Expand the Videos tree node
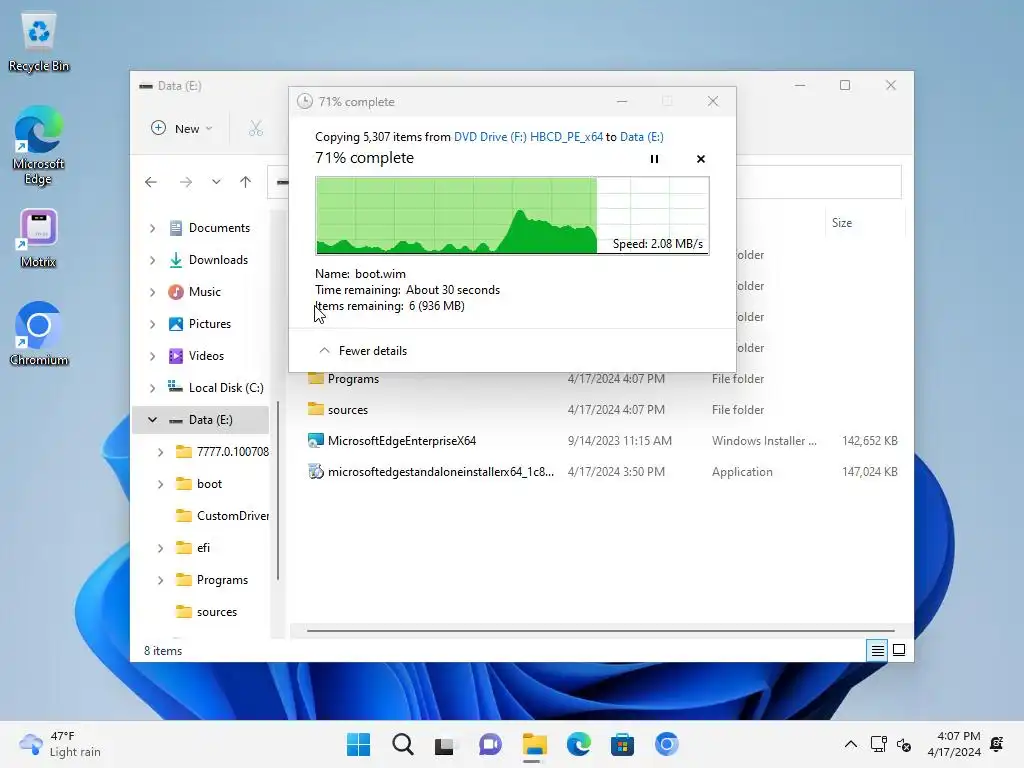Image resolution: width=1024 pixels, height=768 pixels. pyautogui.click(x=152, y=356)
